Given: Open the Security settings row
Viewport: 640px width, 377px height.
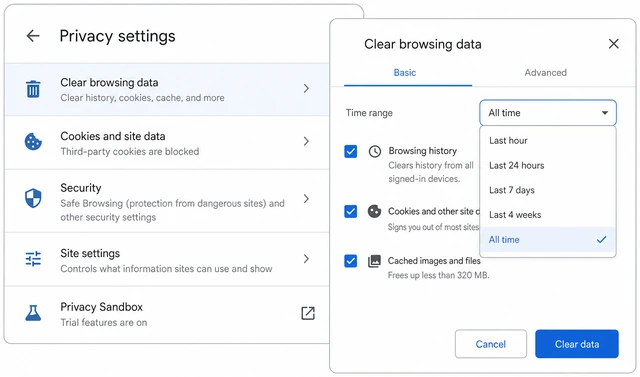Looking at the screenshot, I should pos(167,201).
